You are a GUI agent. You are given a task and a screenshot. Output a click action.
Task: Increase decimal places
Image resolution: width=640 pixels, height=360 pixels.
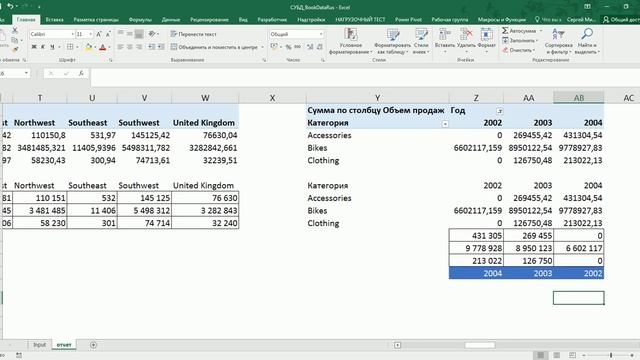[x=310, y=47]
